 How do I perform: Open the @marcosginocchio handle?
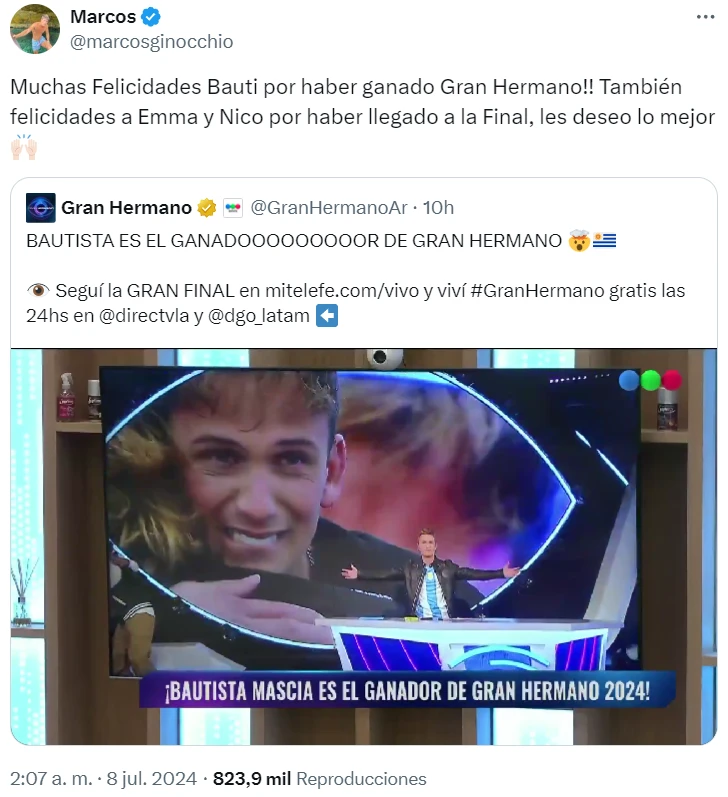tap(151, 42)
